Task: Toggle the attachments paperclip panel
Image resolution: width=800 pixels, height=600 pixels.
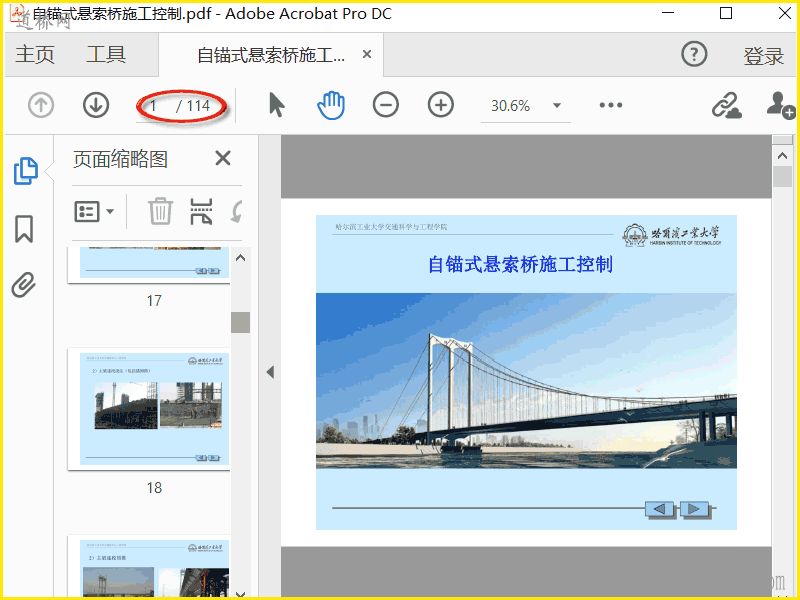Action: coord(24,286)
